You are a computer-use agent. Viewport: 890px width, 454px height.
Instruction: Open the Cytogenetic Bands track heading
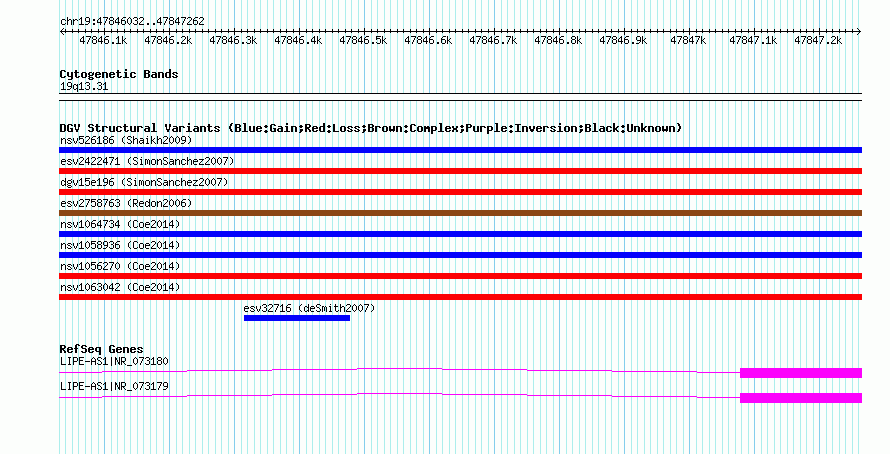[119, 74]
